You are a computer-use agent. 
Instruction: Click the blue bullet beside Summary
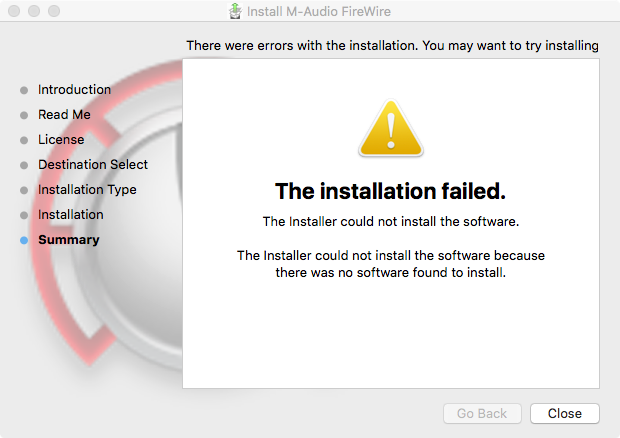click(x=24, y=240)
